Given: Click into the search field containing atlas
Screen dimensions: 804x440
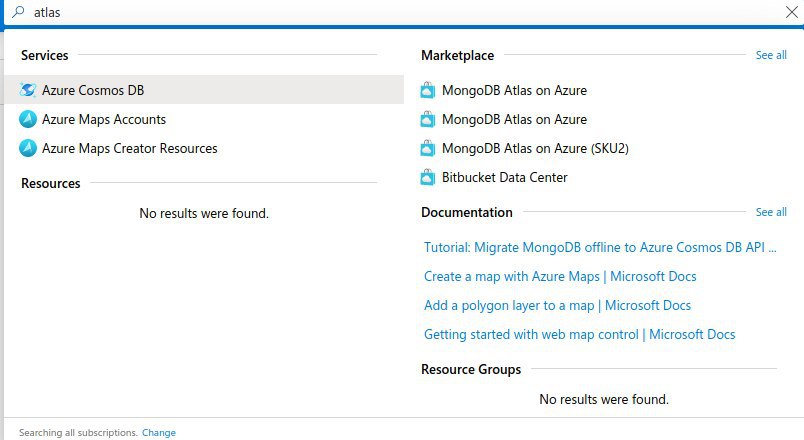Looking at the screenshot, I should 405,12.
